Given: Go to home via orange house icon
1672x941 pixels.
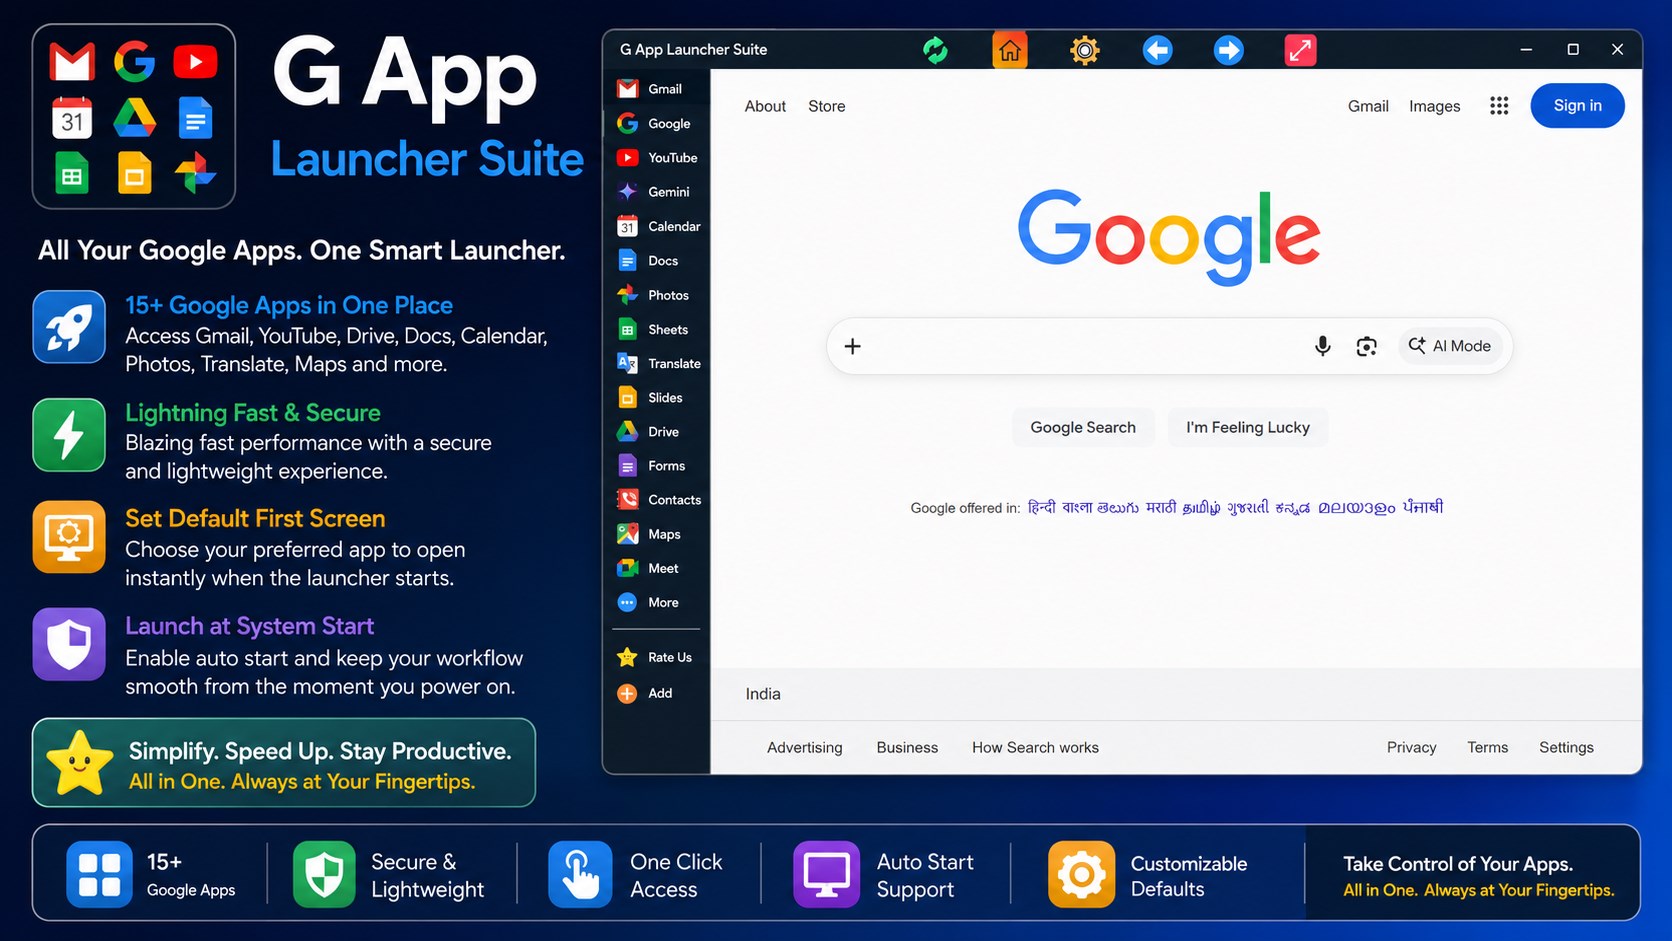Looking at the screenshot, I should pyautogui.click(x=1010, y=50).
